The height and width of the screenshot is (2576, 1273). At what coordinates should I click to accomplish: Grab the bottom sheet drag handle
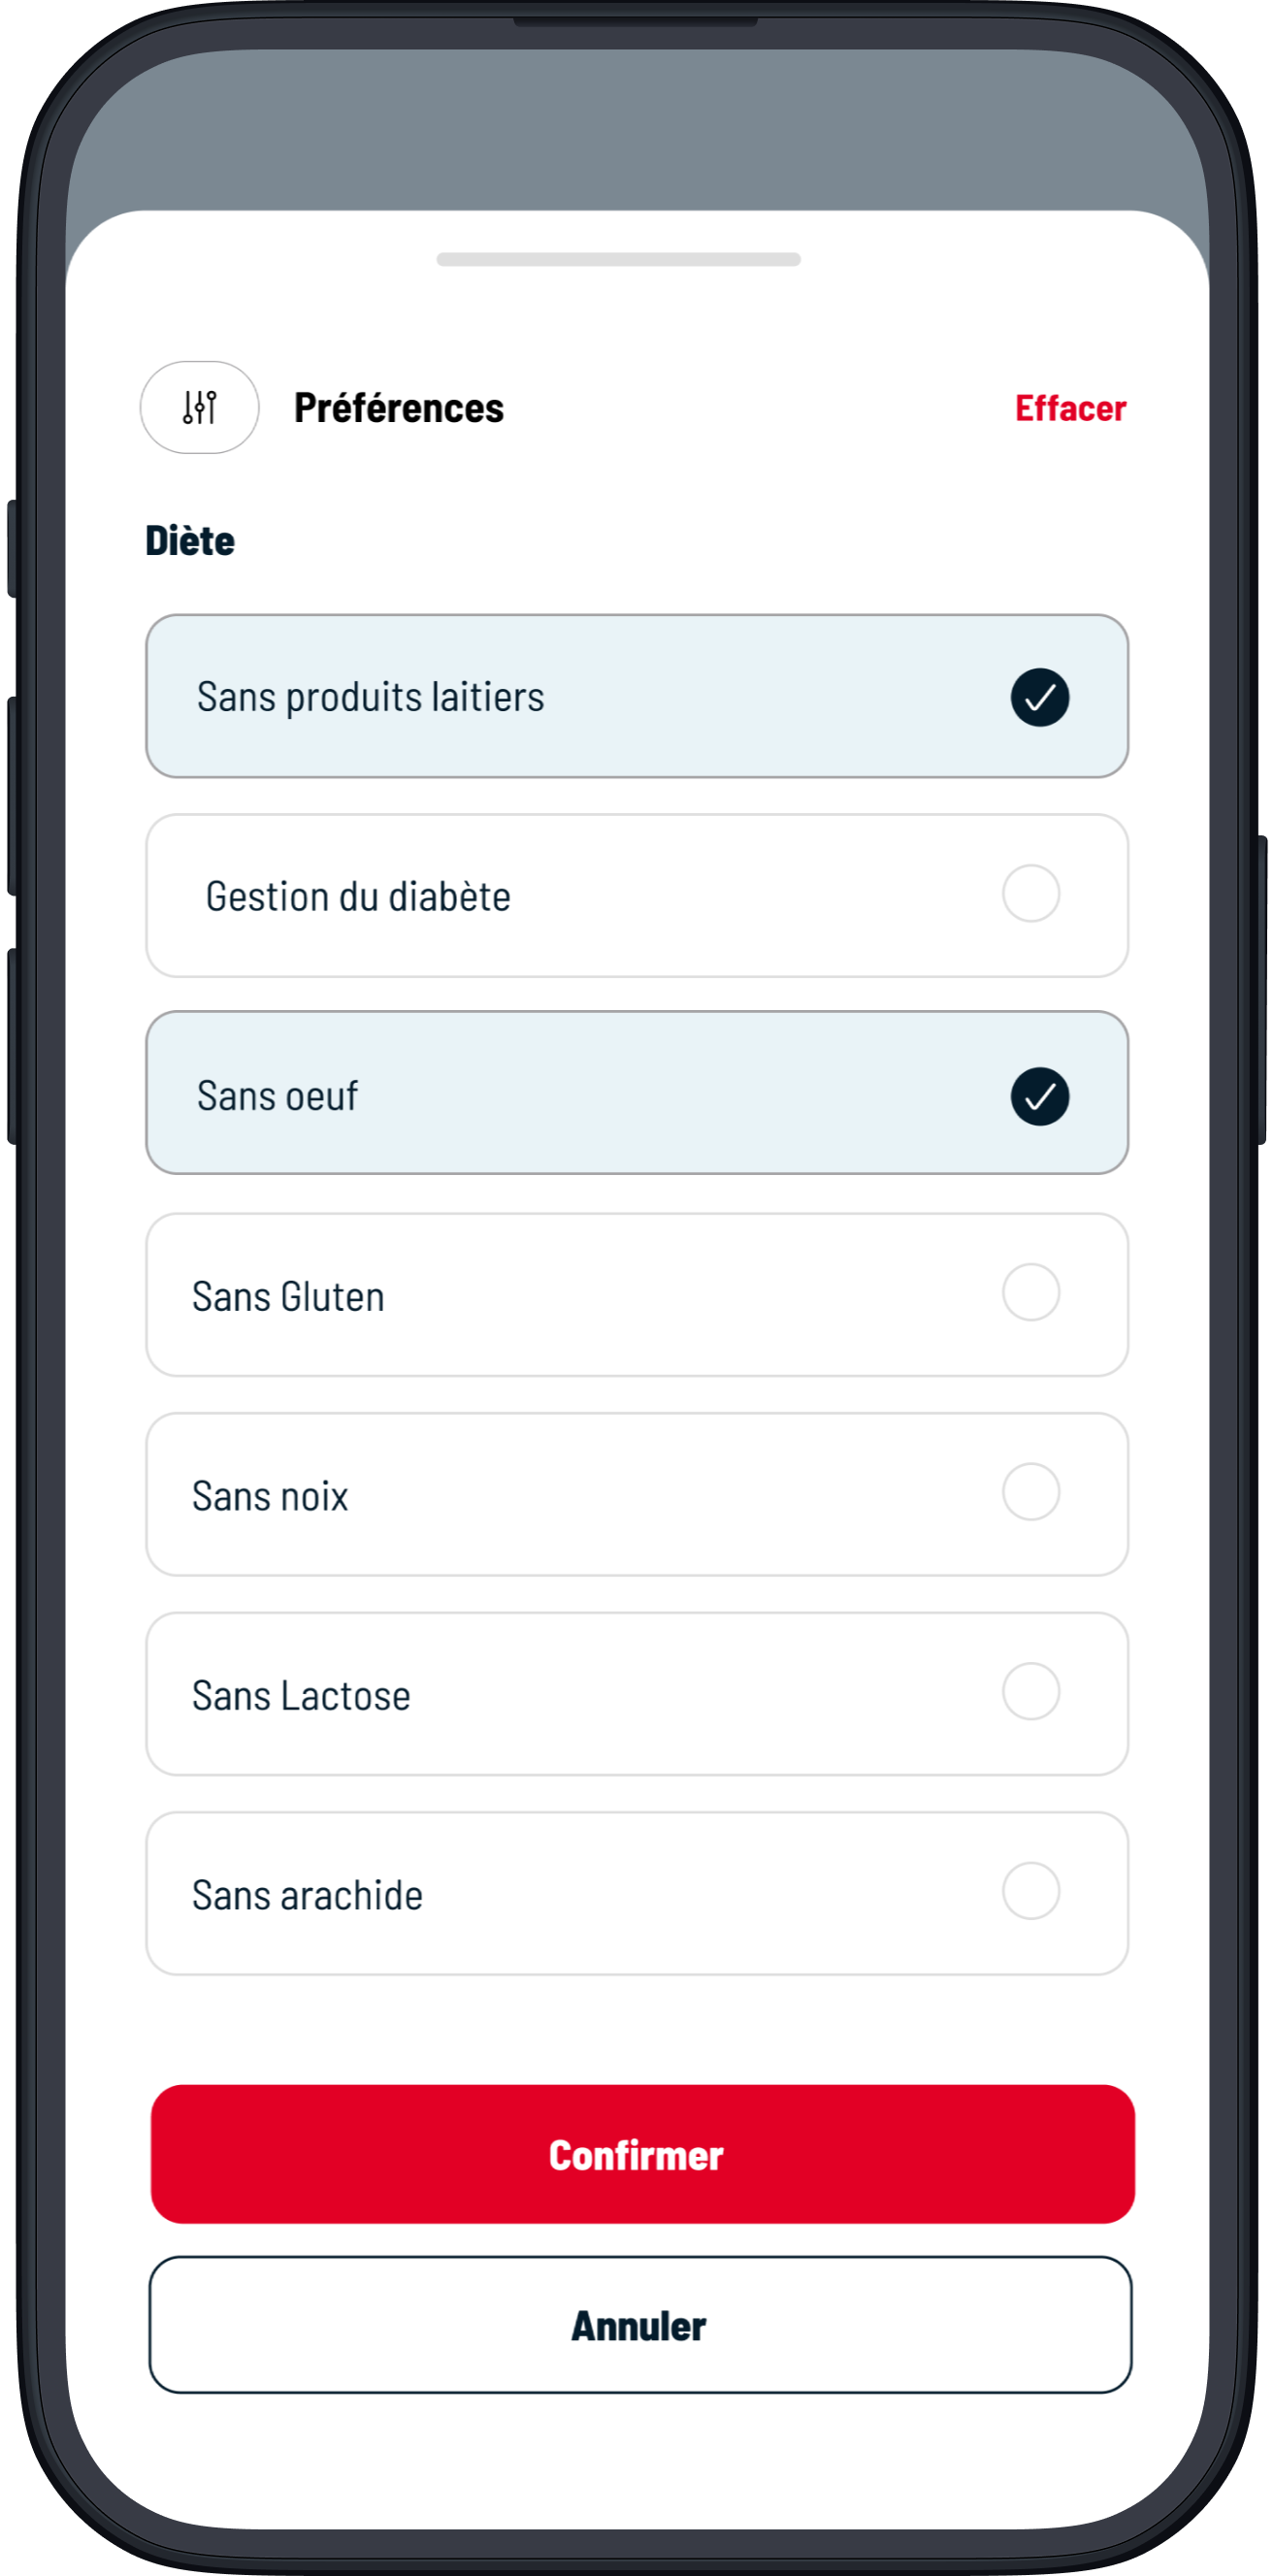tap(618, 260)
